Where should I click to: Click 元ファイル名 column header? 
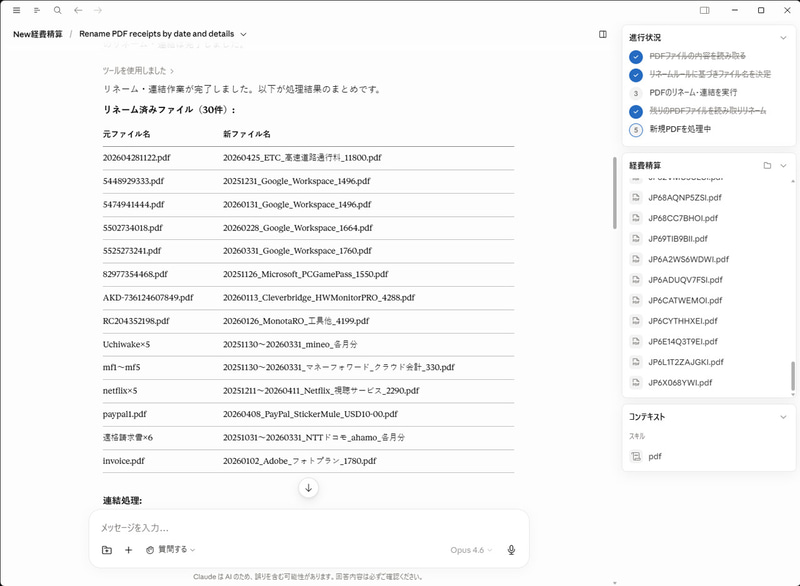click(x=126, y=134)
